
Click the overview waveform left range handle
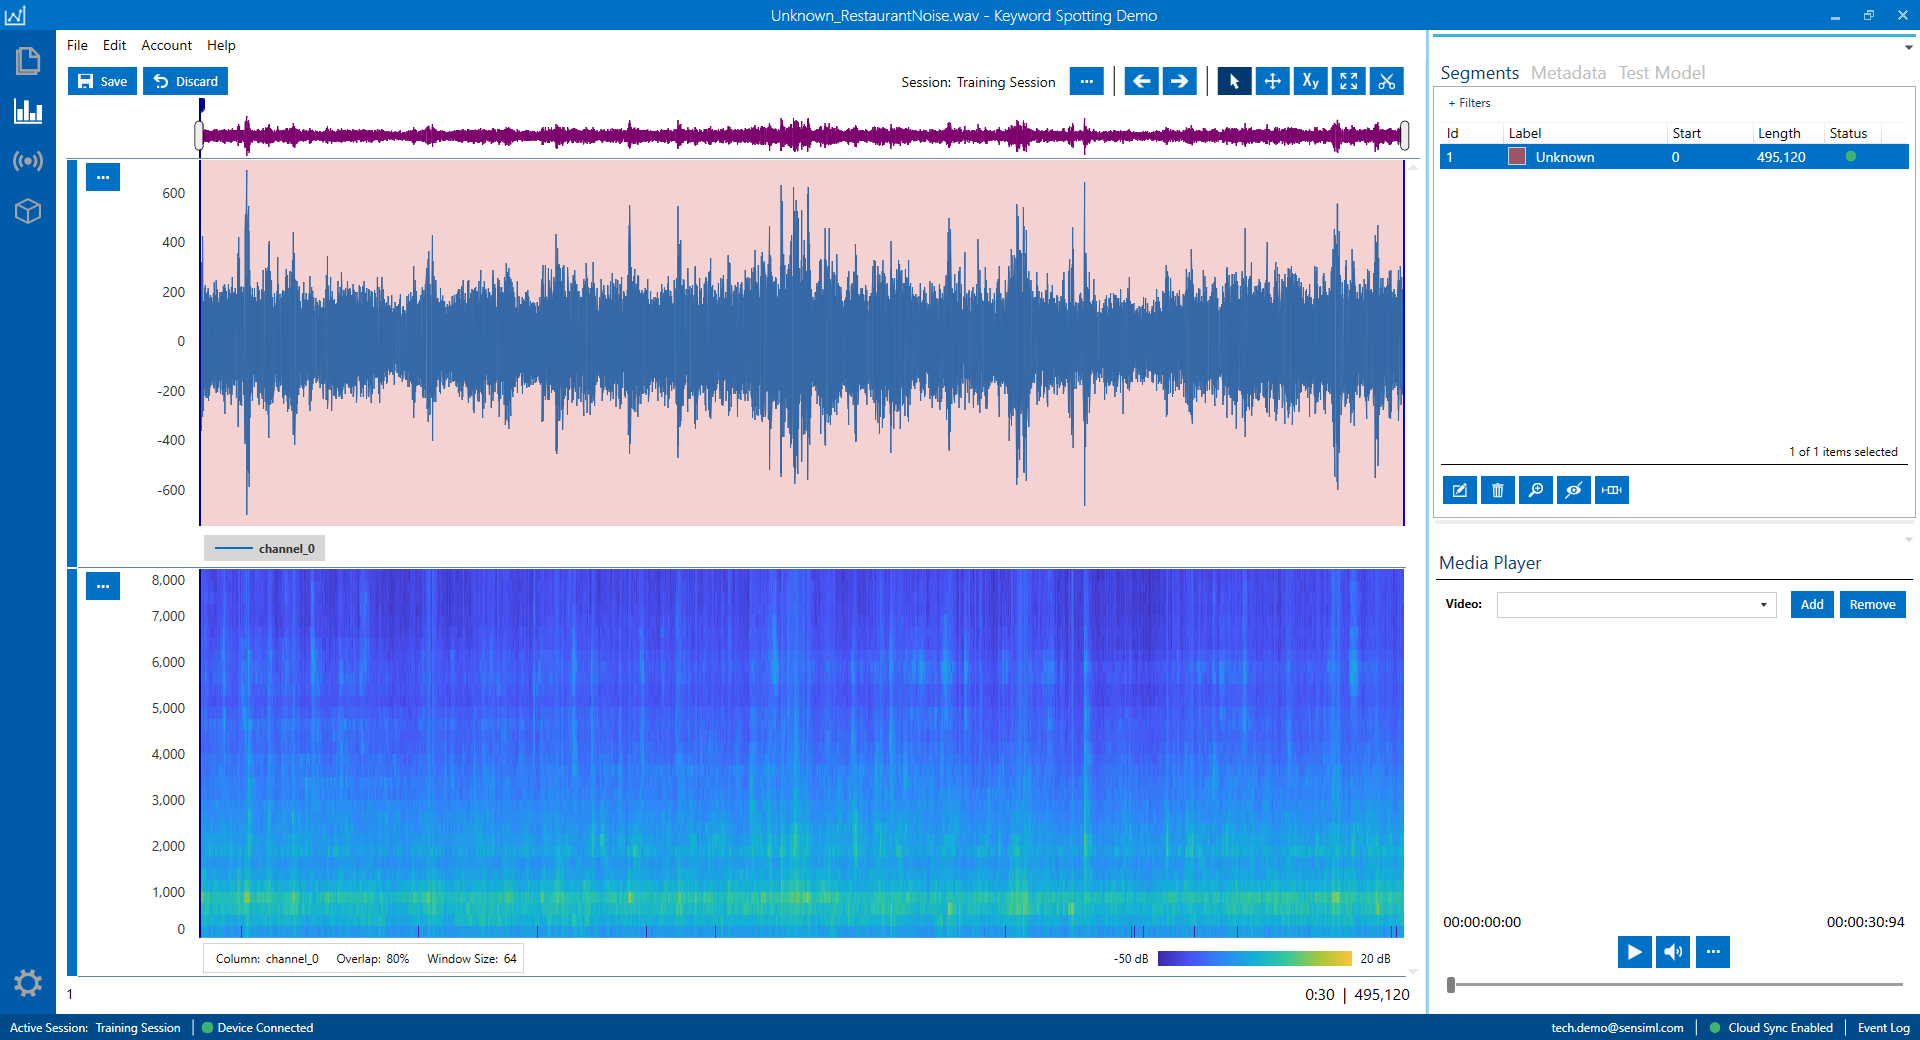(199, 135)
